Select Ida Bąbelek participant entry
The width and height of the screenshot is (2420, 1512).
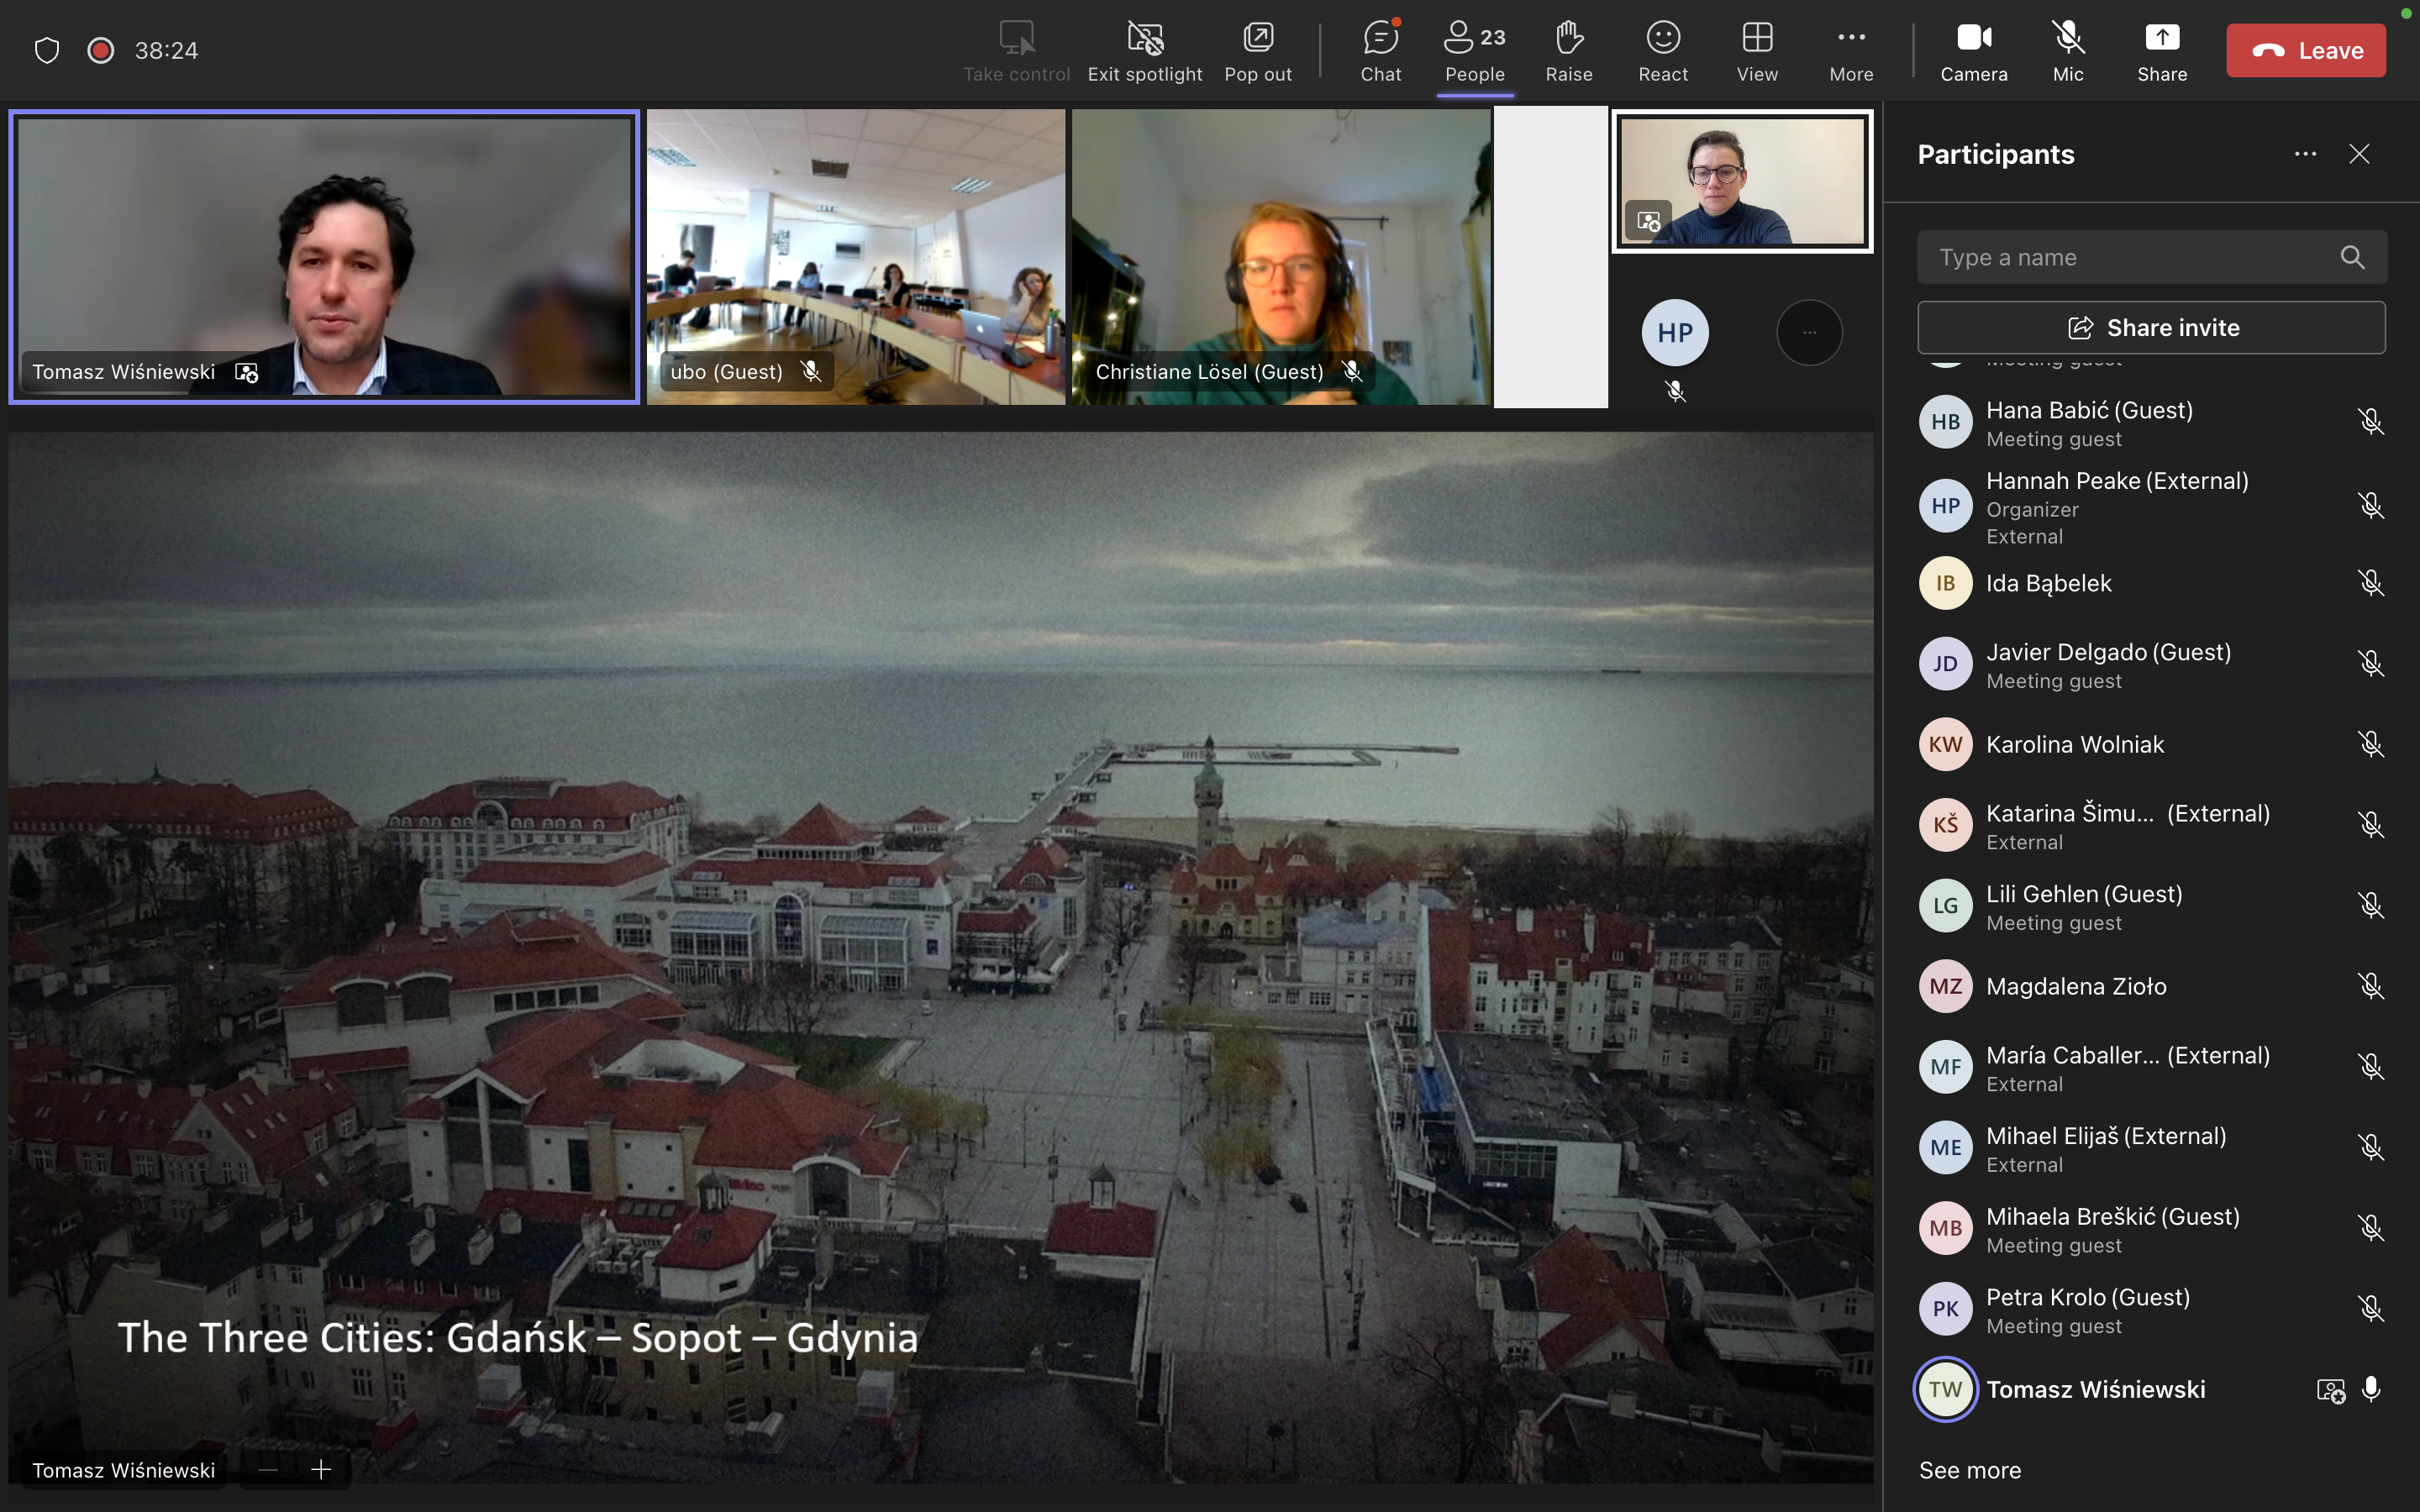click(2048, 583)
